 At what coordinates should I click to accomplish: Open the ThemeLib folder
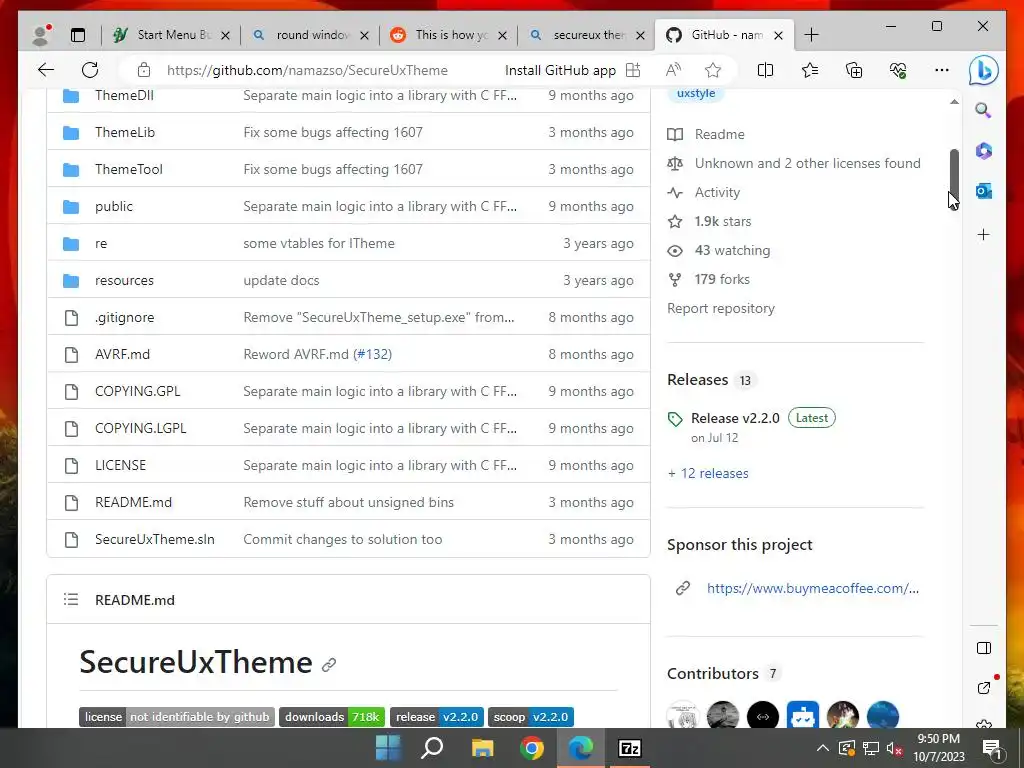(125, 132)
